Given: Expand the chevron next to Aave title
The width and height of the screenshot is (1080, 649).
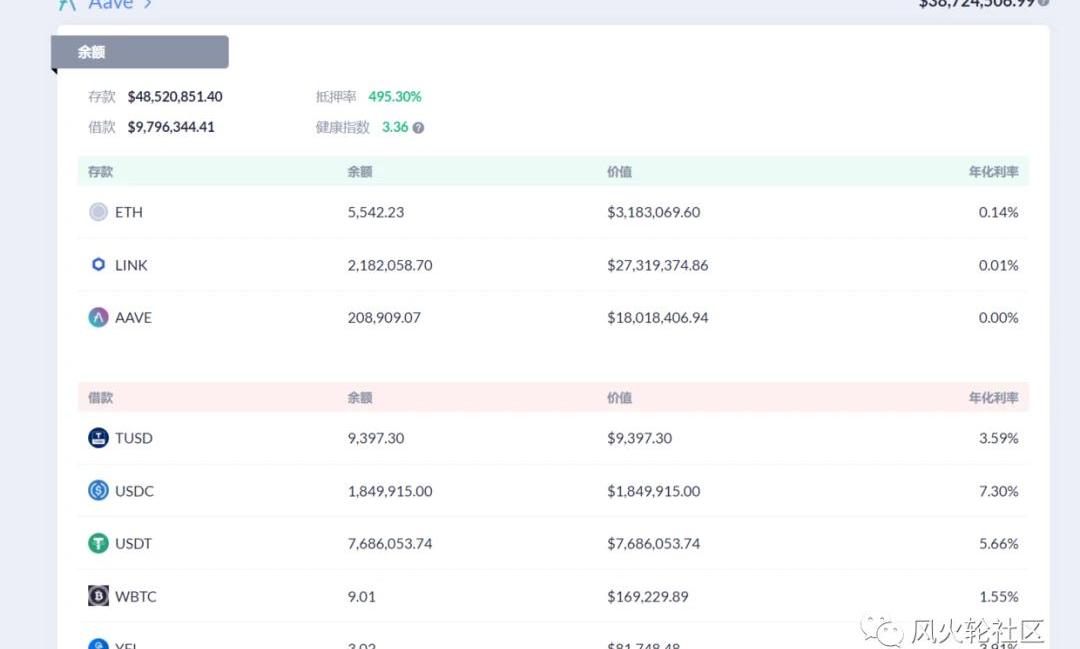Looking at the screenshot, I should click(147, 4).
